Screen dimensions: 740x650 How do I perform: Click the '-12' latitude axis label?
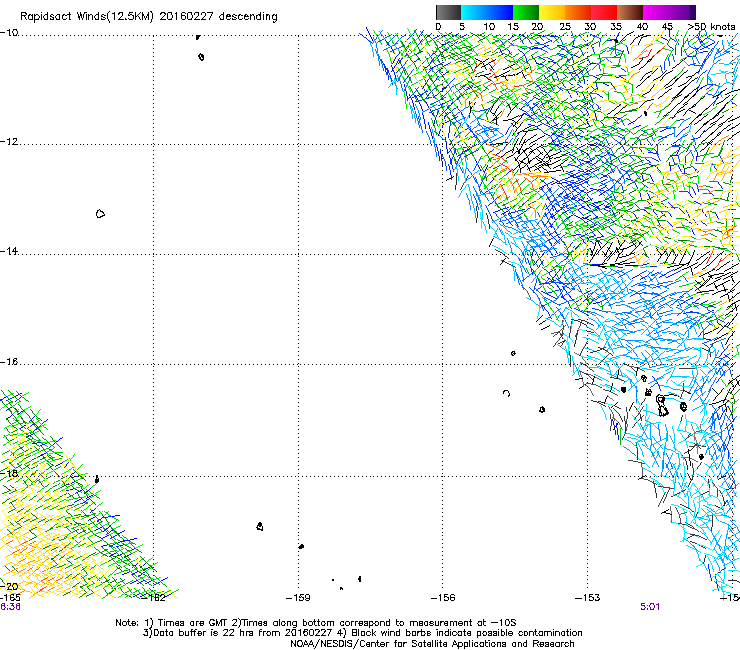pos(9,142)
